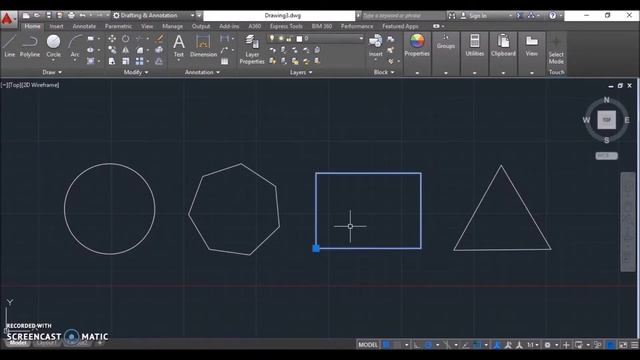
Task: Expand the Block panel
Action: tap(384, 72)
